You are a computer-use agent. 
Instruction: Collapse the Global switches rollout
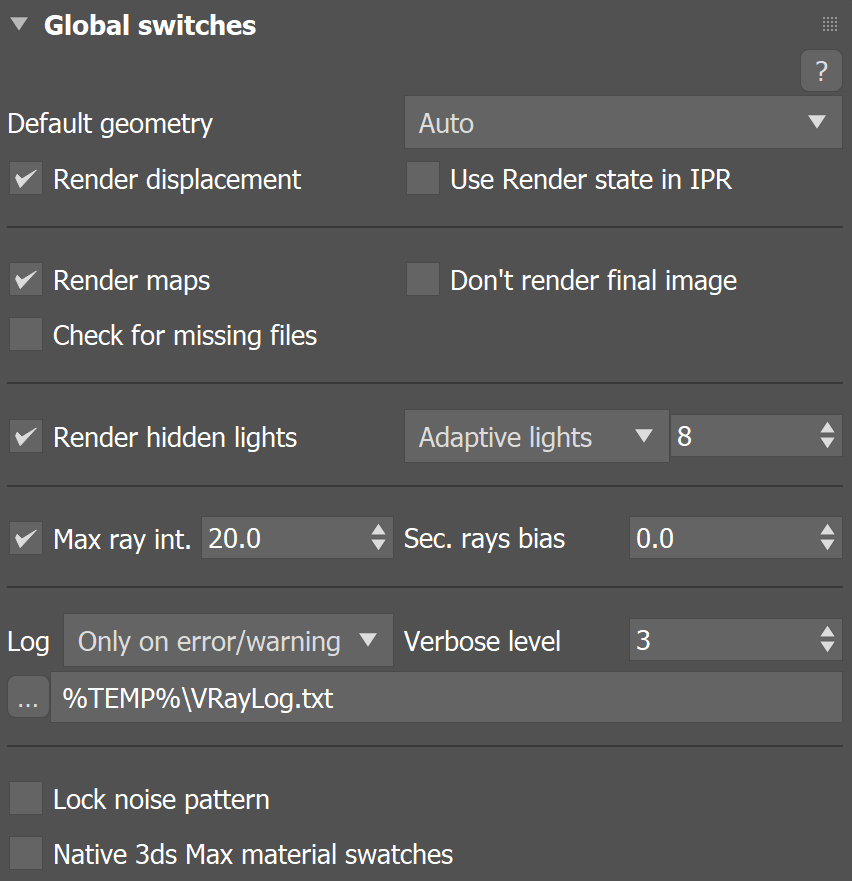[17, 24]
